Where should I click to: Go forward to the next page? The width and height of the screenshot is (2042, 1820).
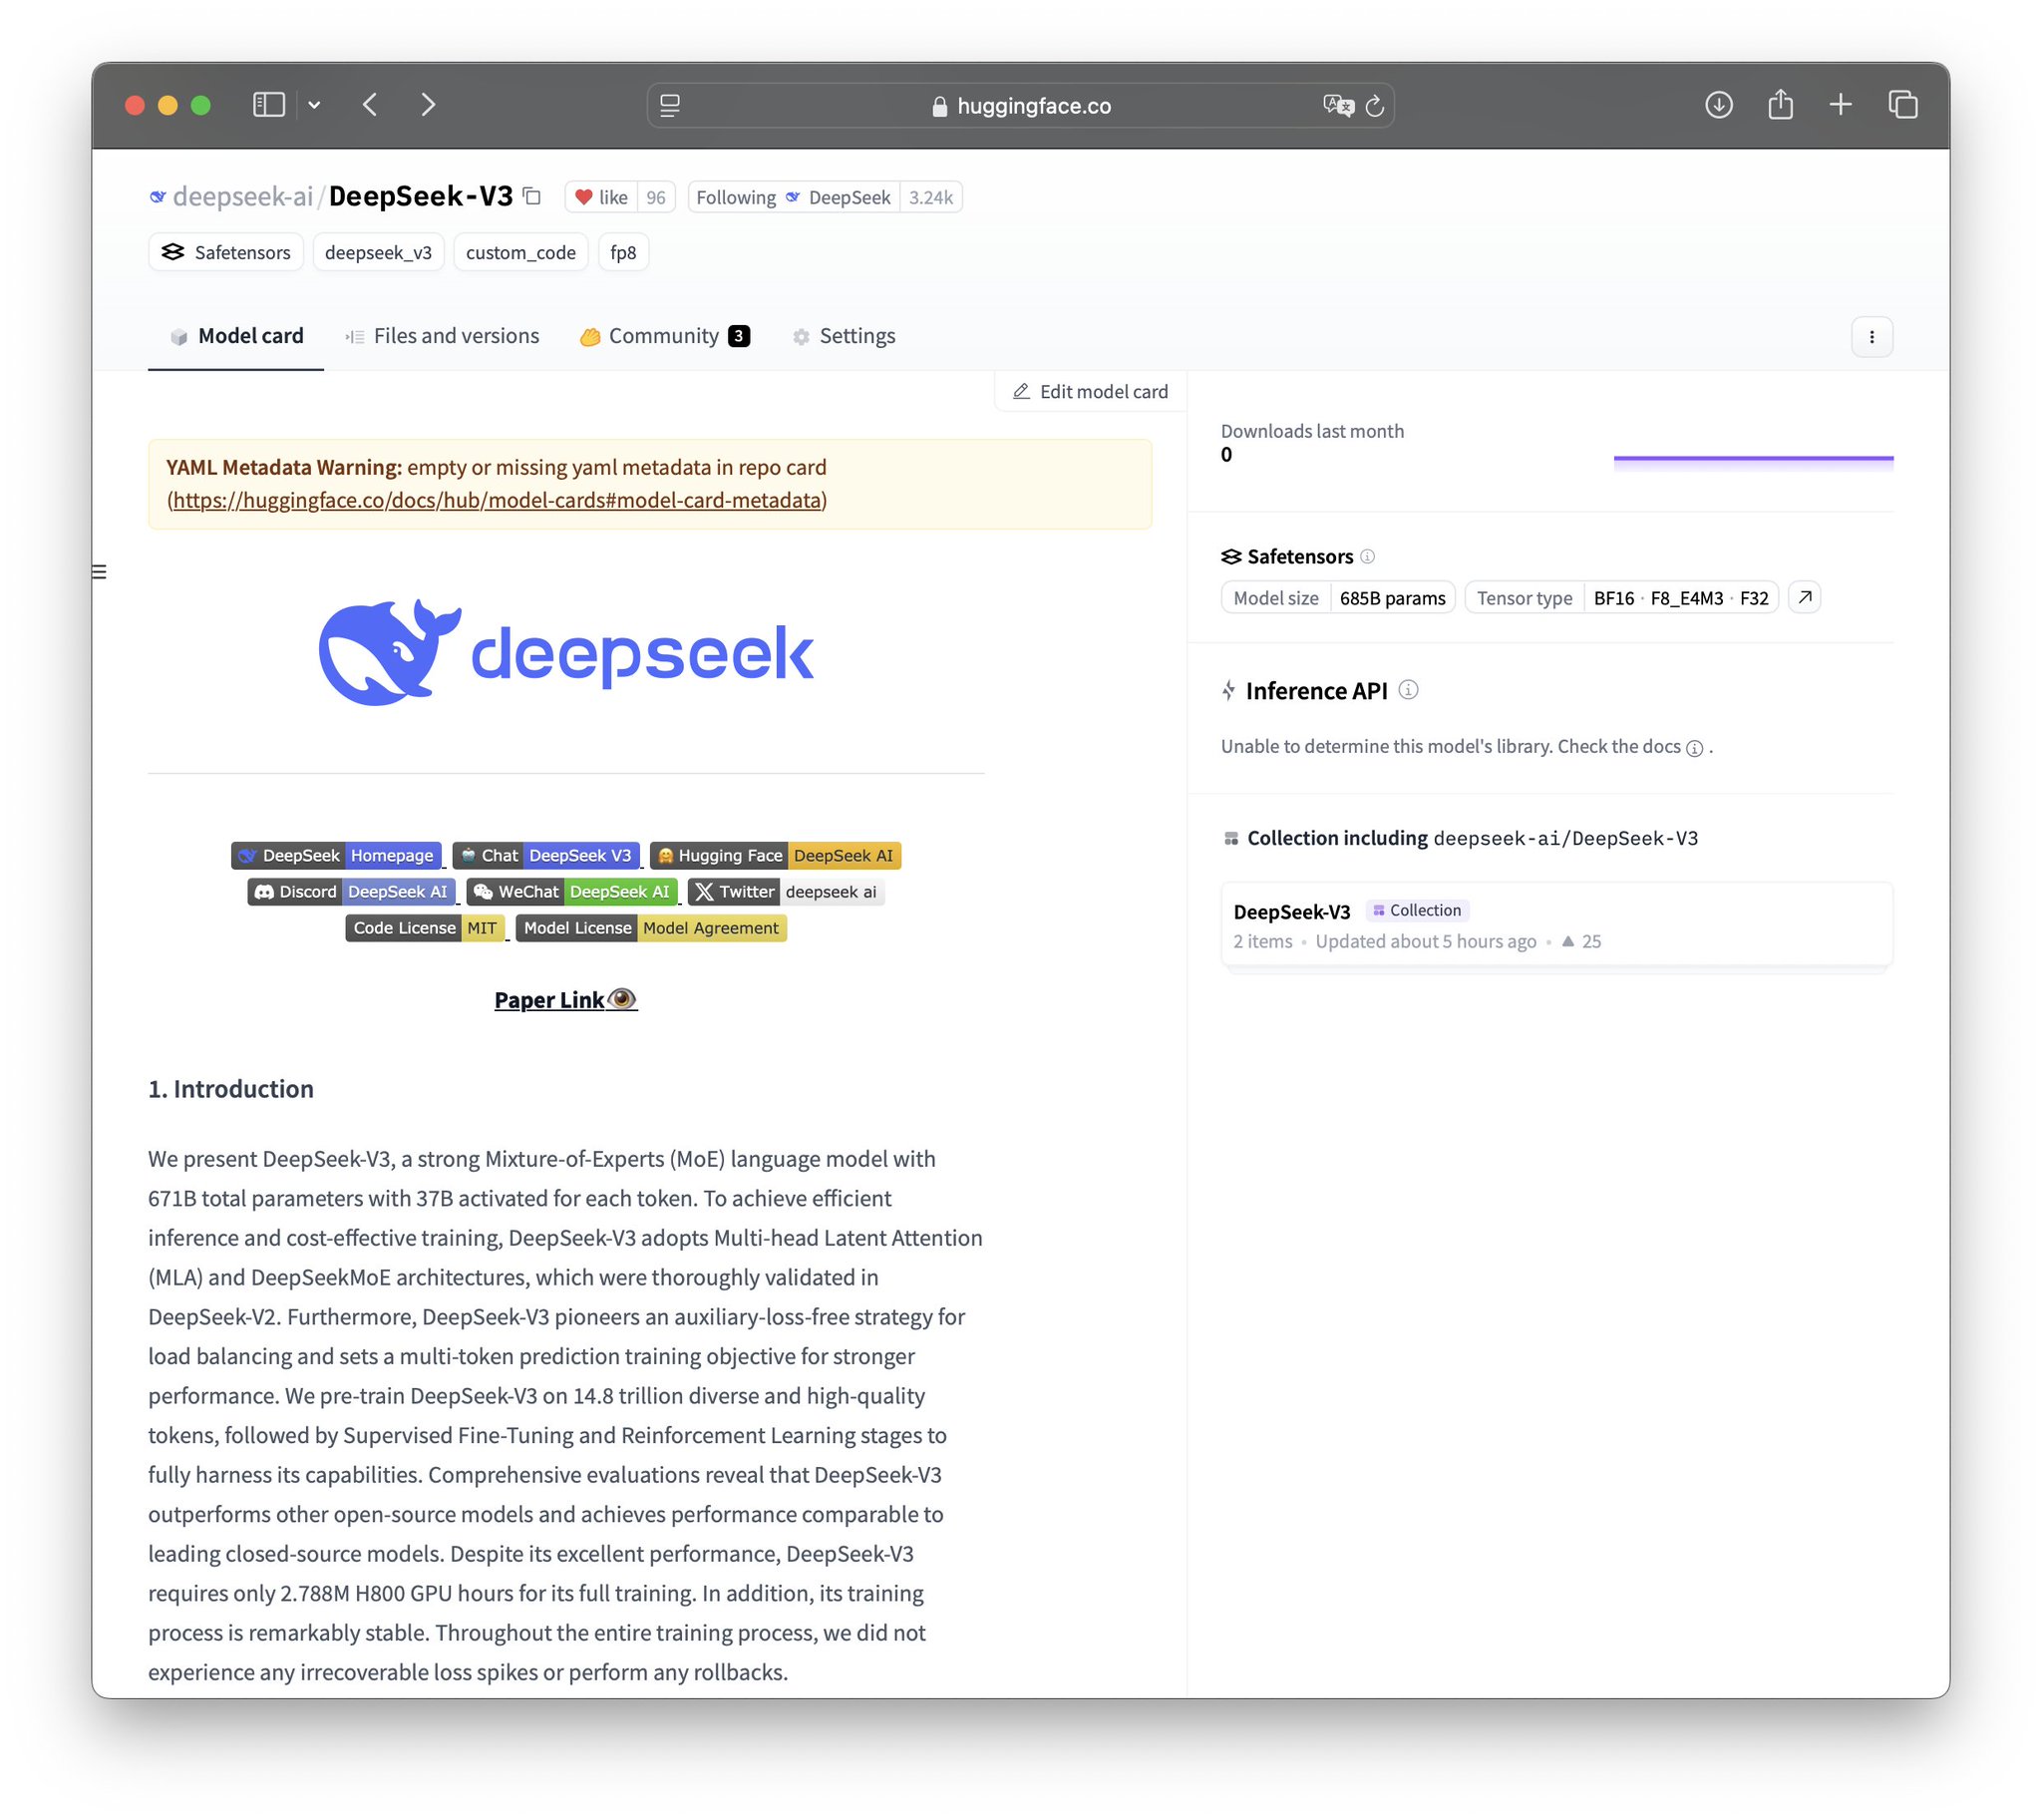coord(428,105)
